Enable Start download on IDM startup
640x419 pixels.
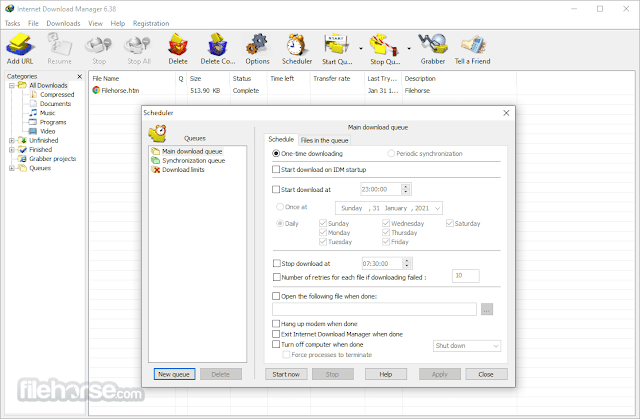click(x=276, y=169)
